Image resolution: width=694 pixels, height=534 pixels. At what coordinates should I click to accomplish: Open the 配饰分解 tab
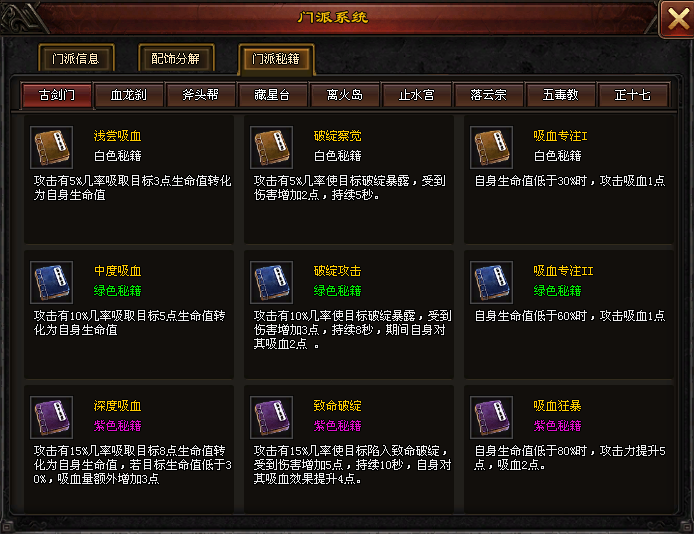(176, 58)
